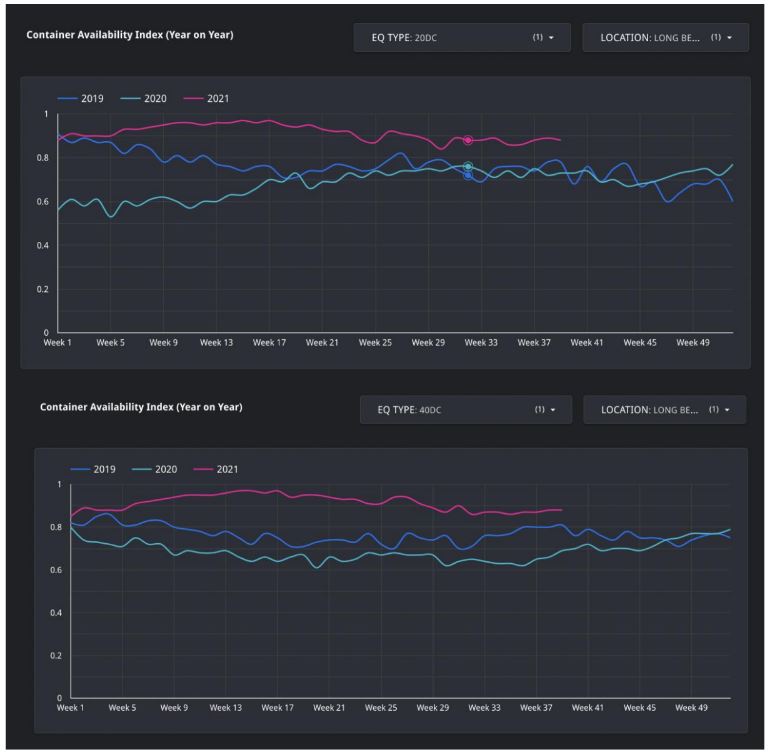Click the top chart's Container Availability Index title
The width and height of the screenshot is (770, 754).
pyautogui.click(x=137, y=36)
